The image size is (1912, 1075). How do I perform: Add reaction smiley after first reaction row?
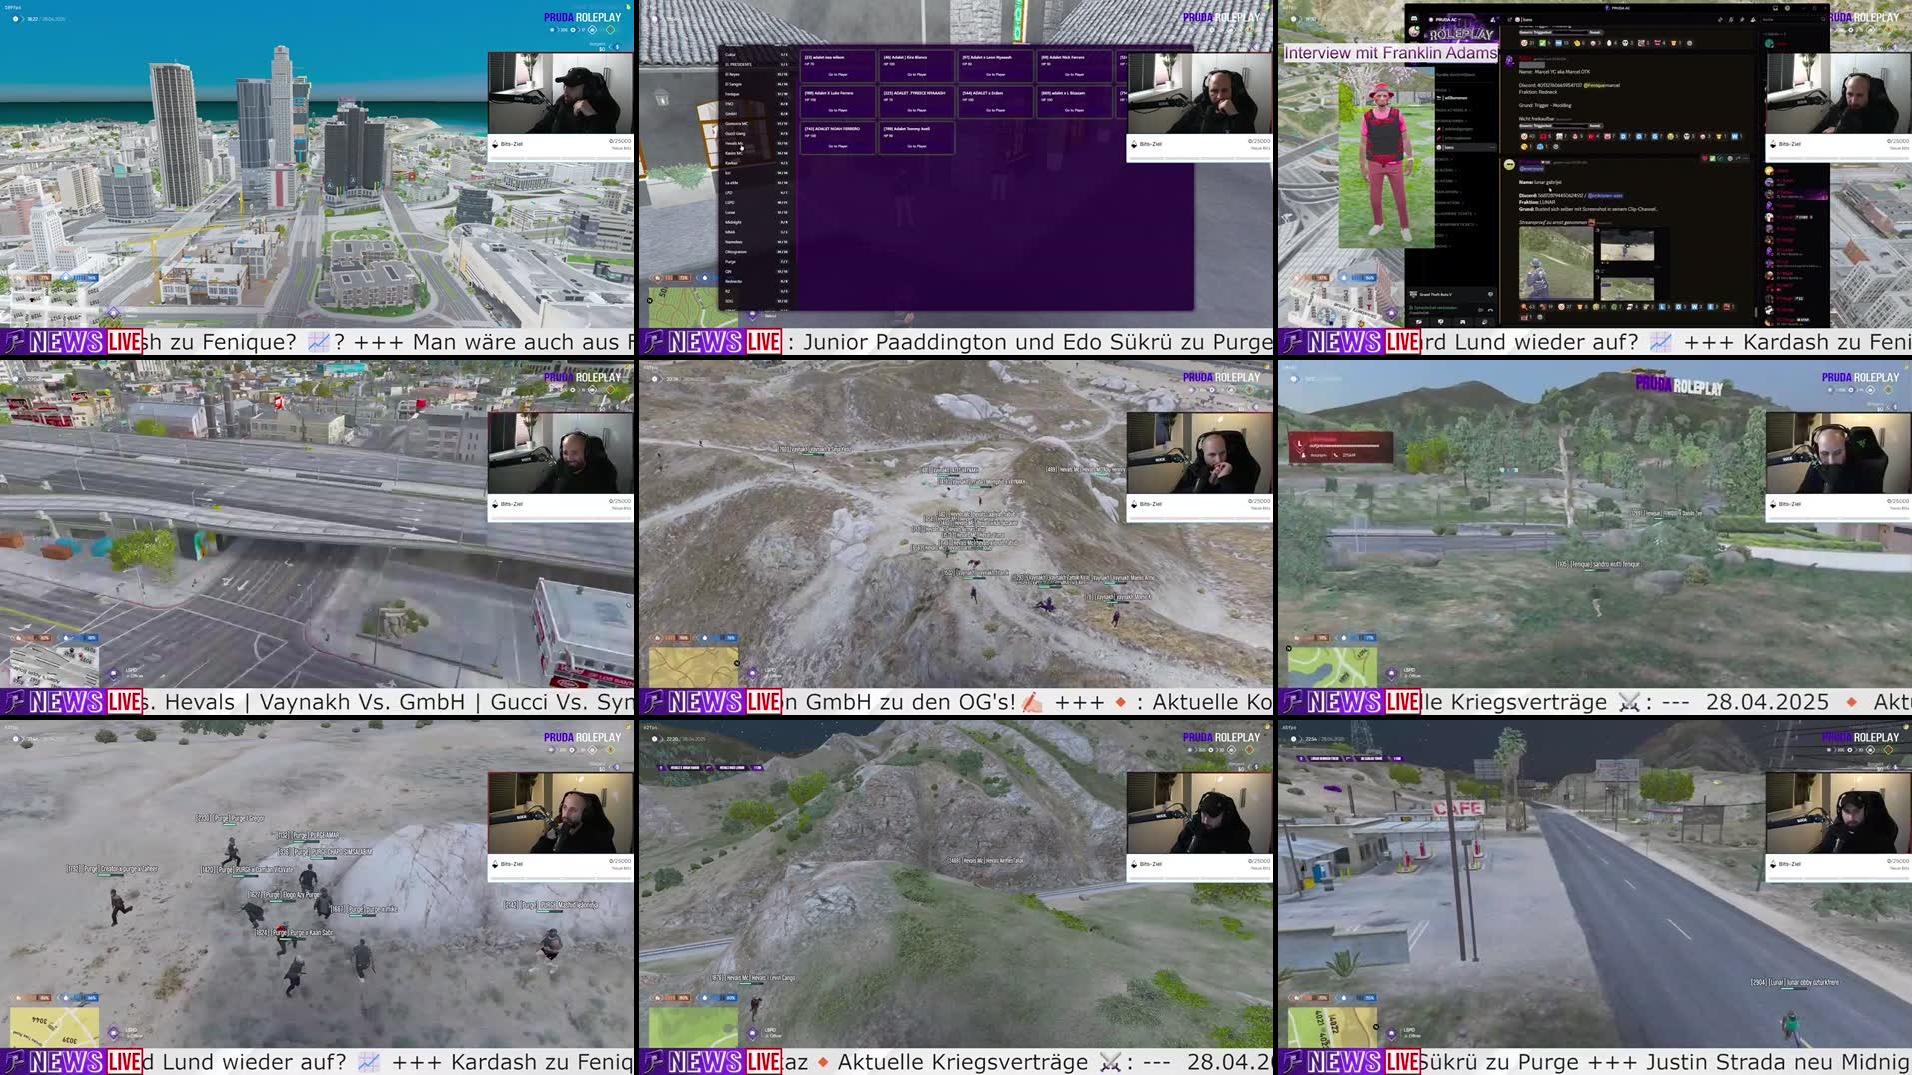(x=1690, y=43)
